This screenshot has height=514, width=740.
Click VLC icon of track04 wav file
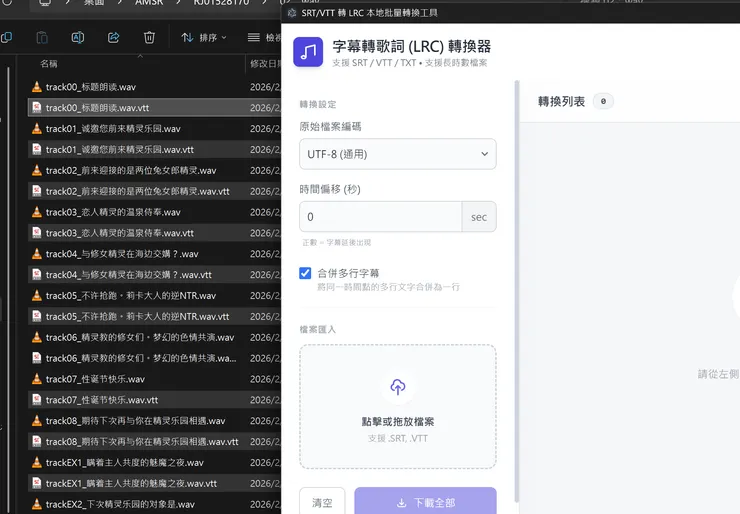[37, 254]
